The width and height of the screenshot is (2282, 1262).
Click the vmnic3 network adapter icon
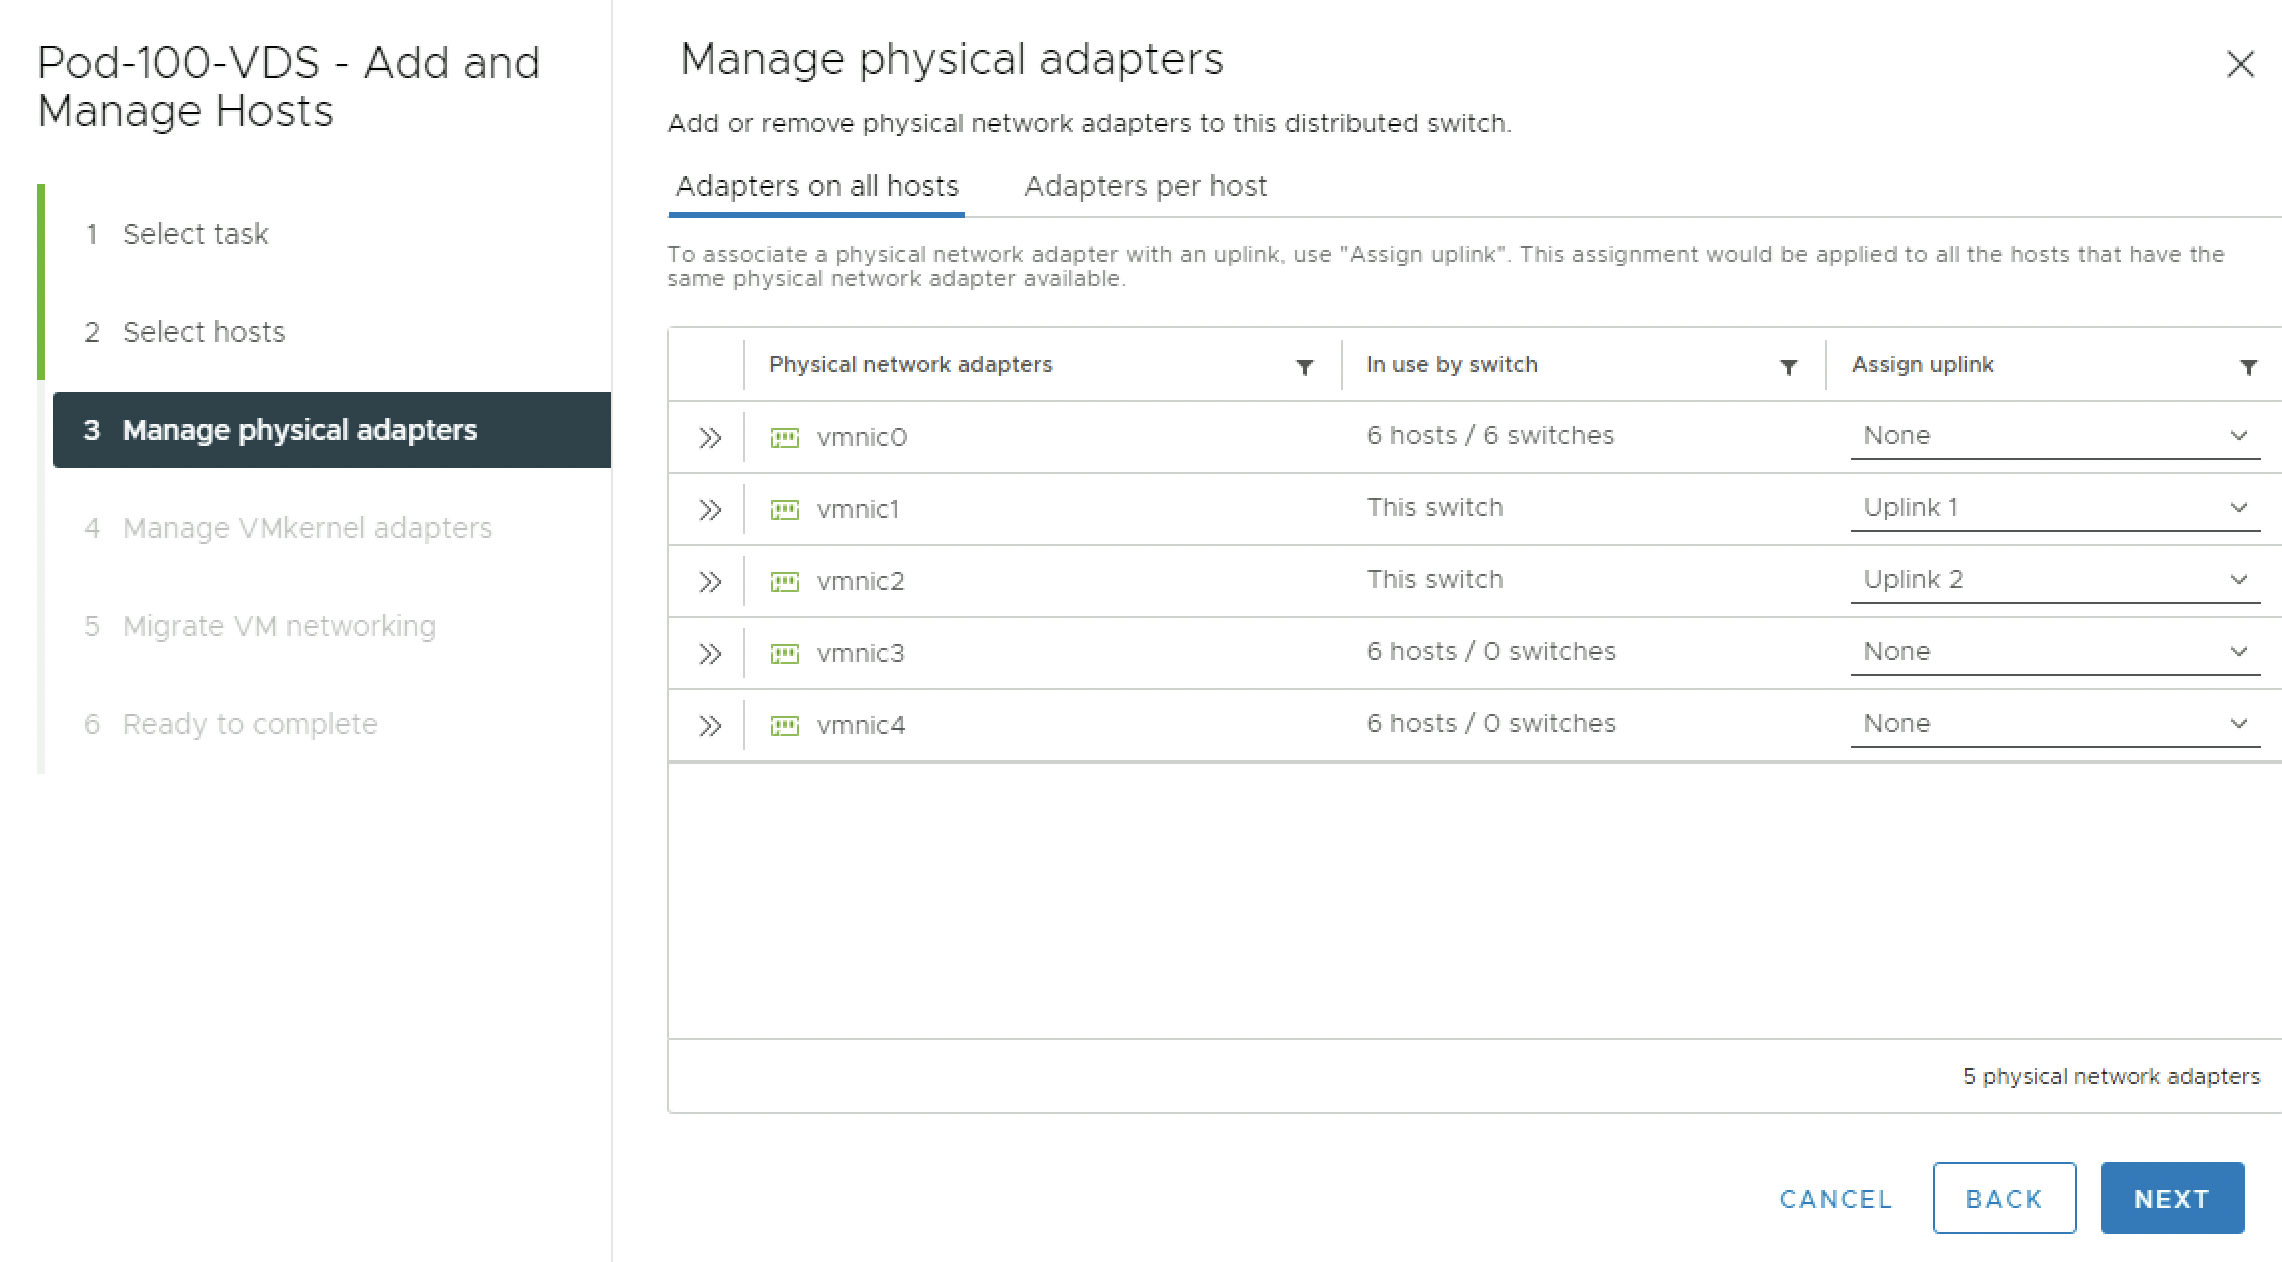point(784,653)
